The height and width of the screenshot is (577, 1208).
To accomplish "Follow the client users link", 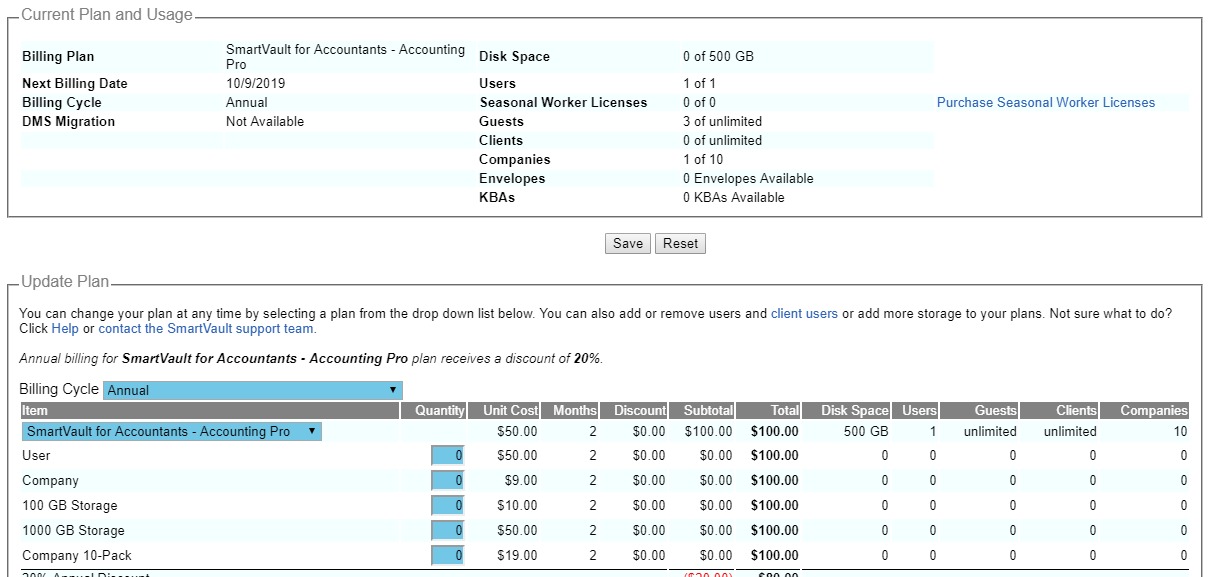I will click(804, 314).
